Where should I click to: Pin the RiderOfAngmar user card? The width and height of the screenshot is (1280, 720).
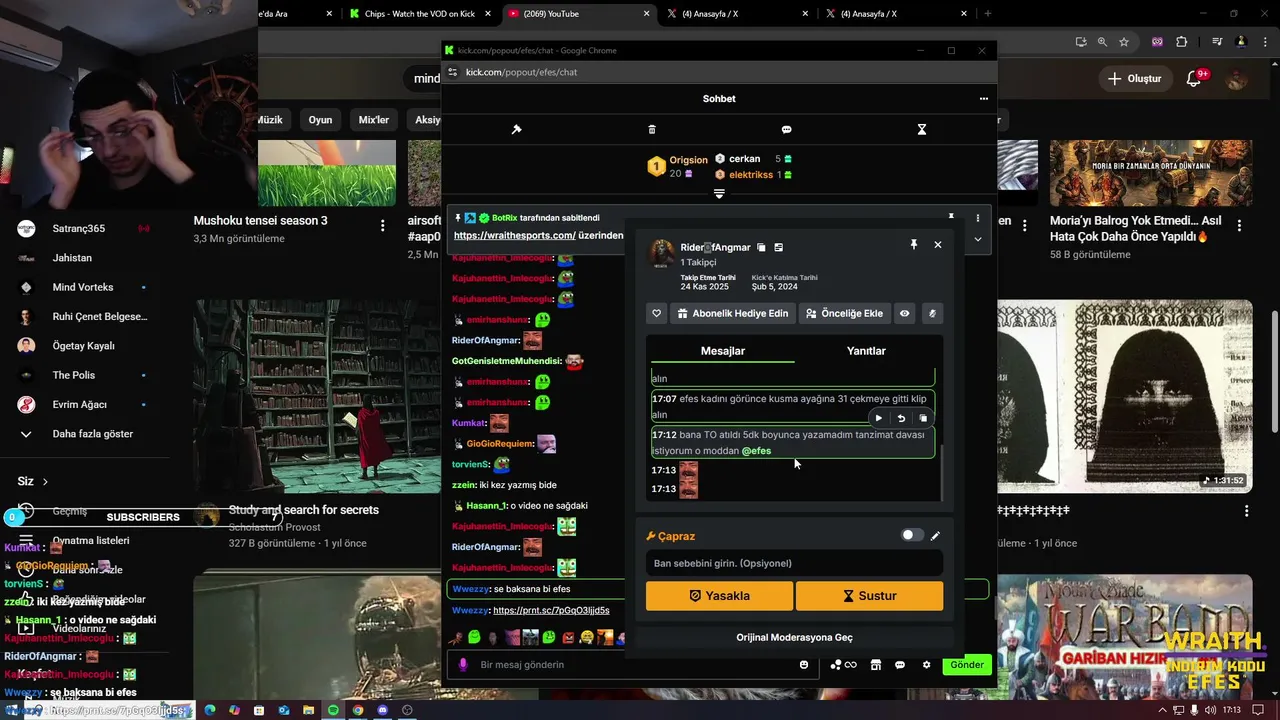pos(913,244)
